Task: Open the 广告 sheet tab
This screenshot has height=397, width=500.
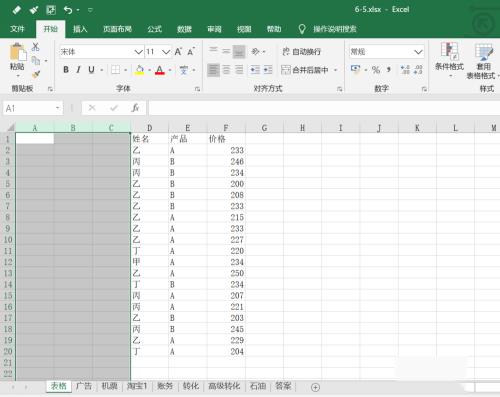Action: pos(84,386)
